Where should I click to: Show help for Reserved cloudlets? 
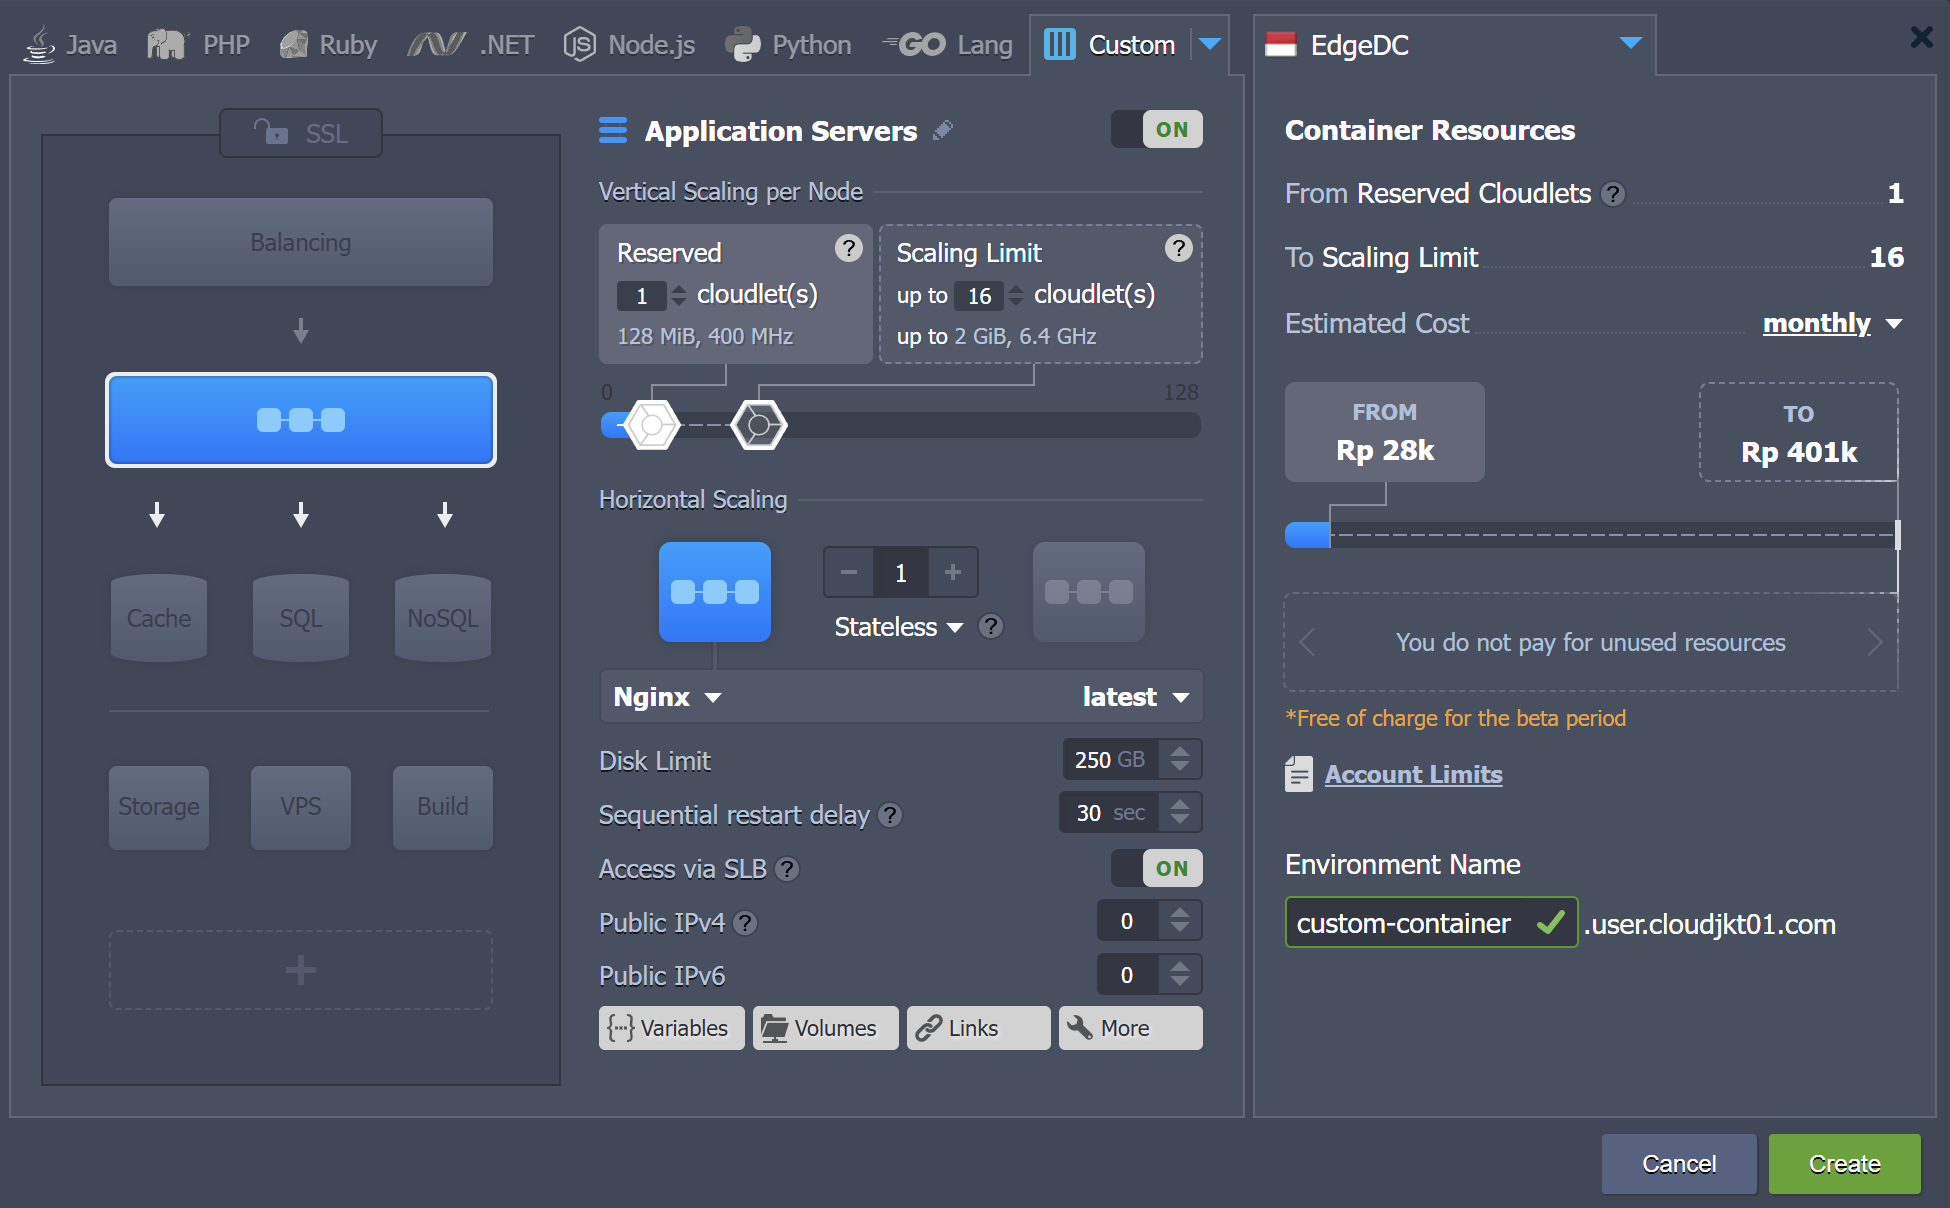[x=849, y=248]
